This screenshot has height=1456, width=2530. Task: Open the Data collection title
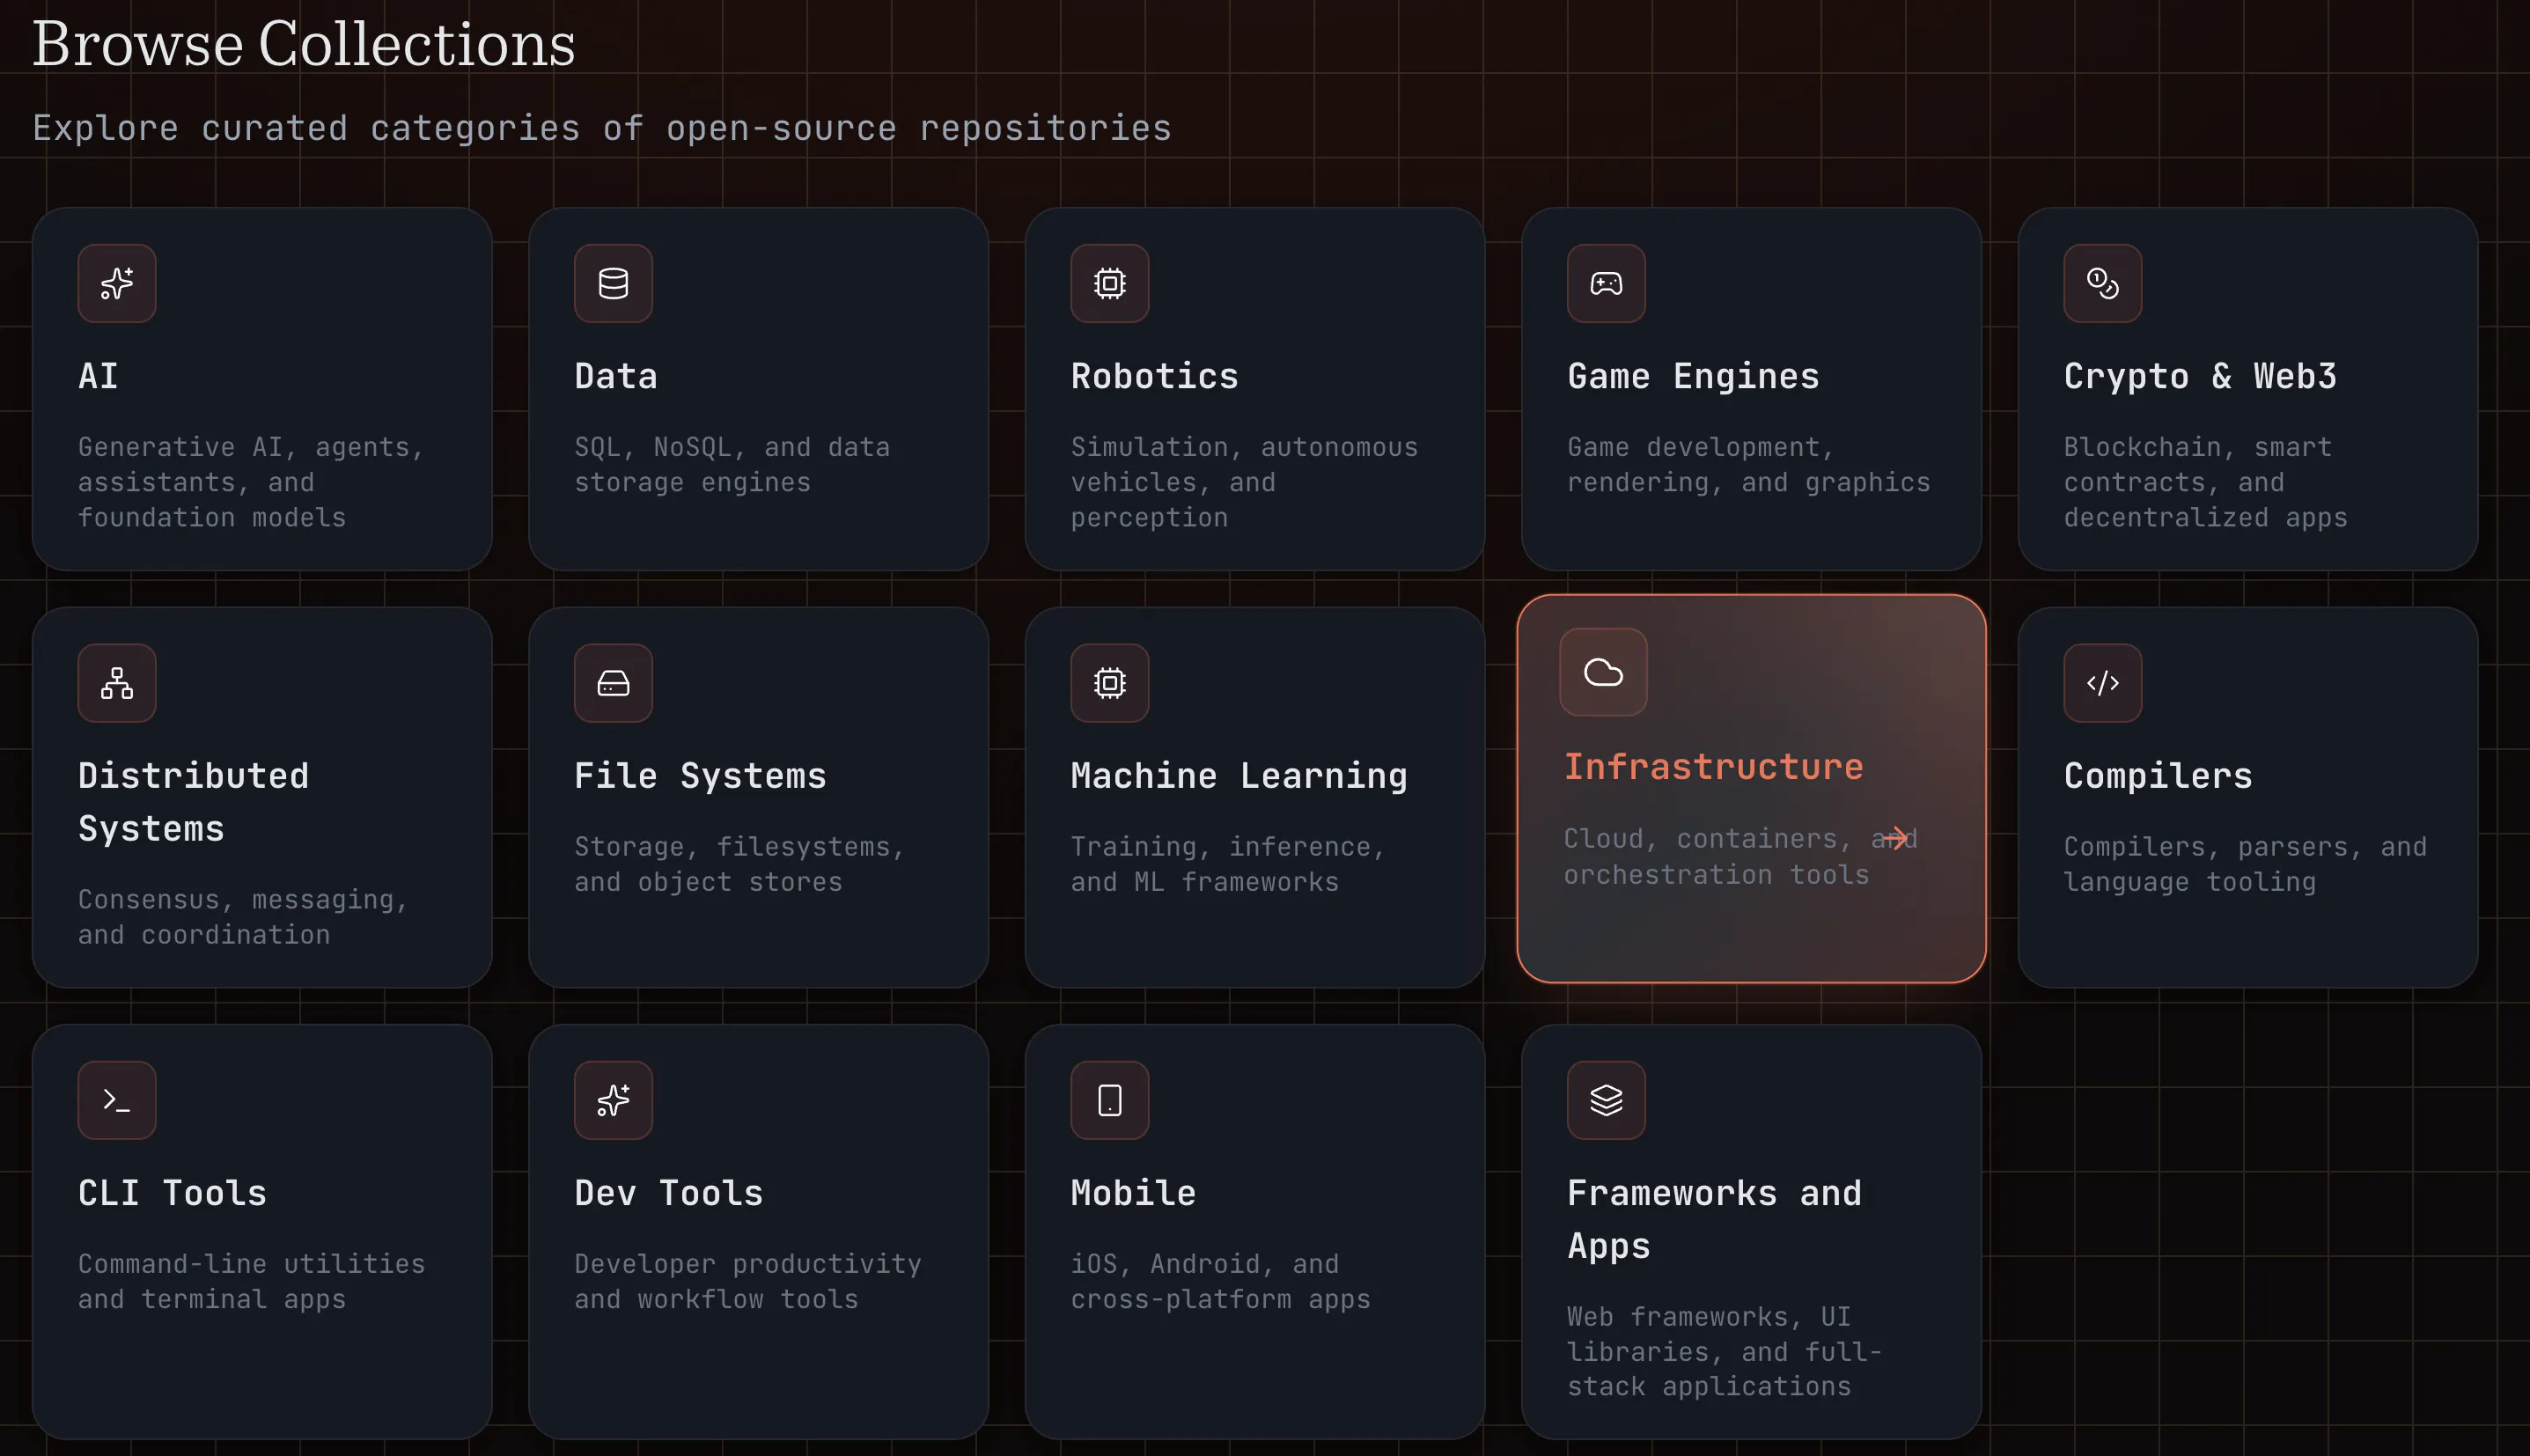point(616,376)
